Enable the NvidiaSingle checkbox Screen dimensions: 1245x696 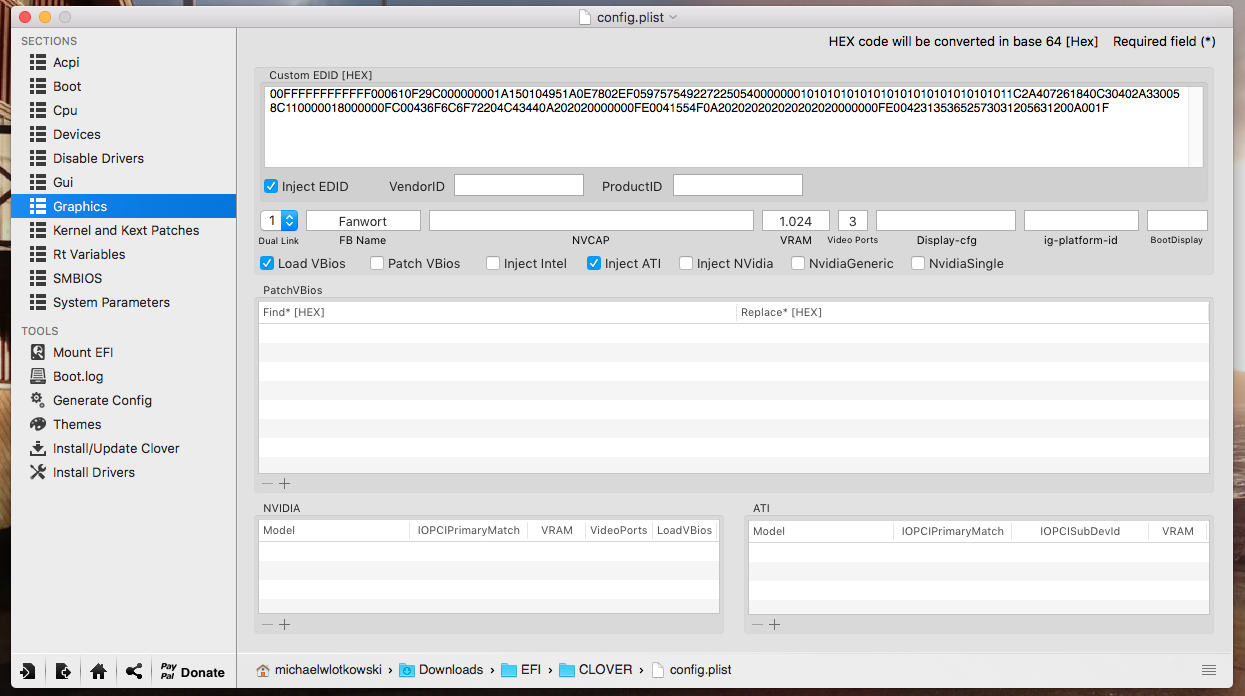point(918,264)
